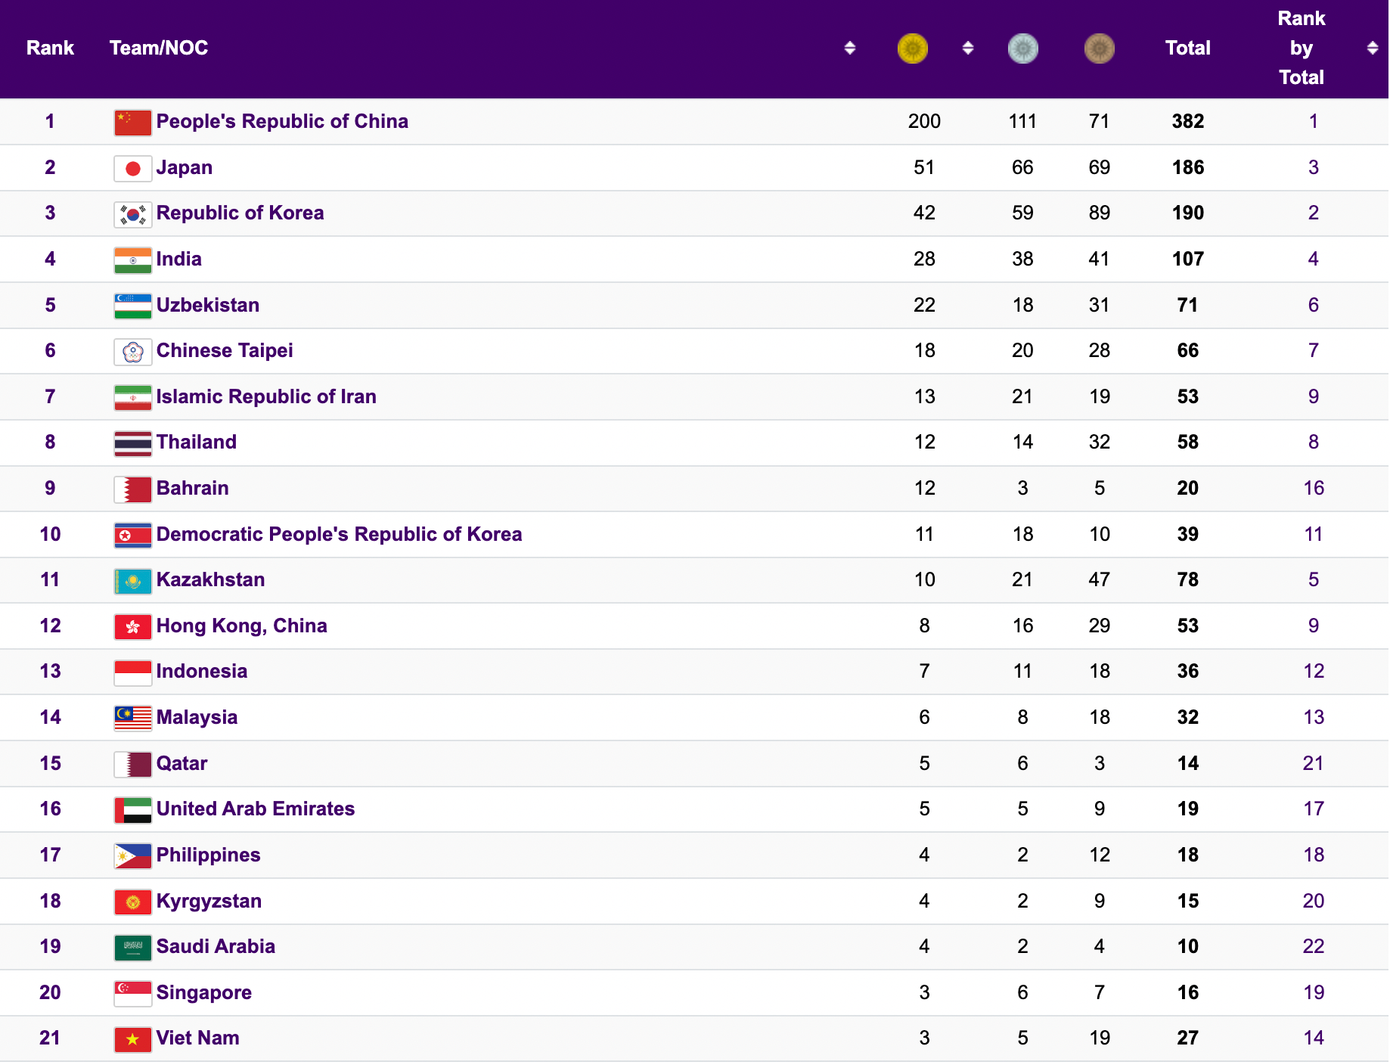
Task: Click the India flag icon
Action: (133, 260)
